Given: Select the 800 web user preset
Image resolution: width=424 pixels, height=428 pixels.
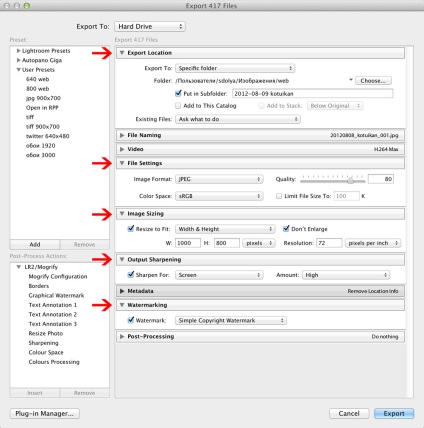Looking at the screenshot, I should coord(37,89).
